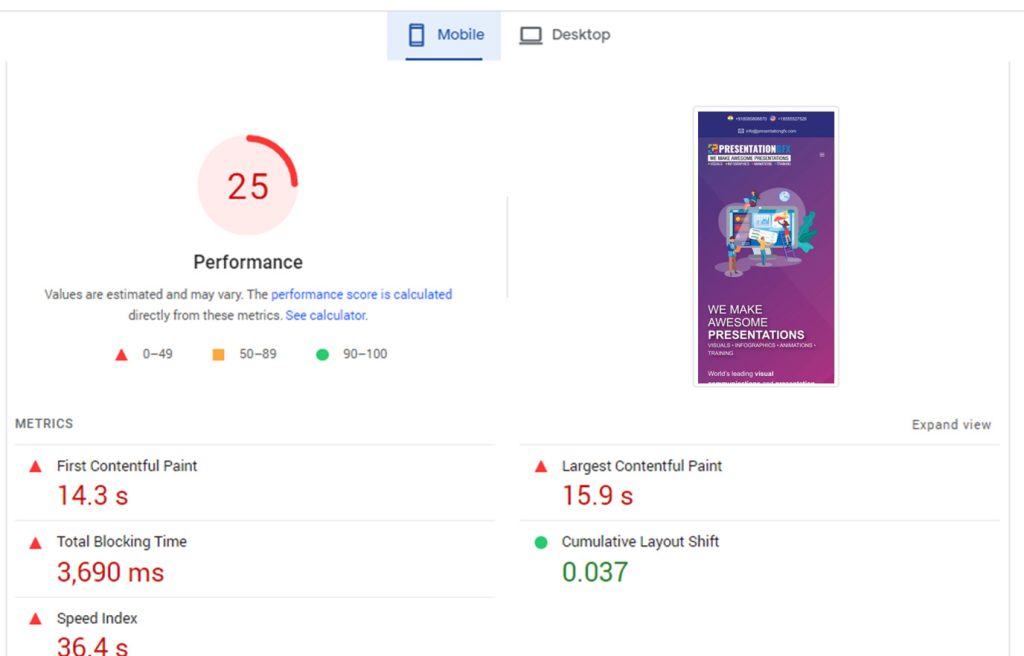Click the orange square 50–89 legend icon
This screenshot has height=656, width=1024.
pos(218,354)
